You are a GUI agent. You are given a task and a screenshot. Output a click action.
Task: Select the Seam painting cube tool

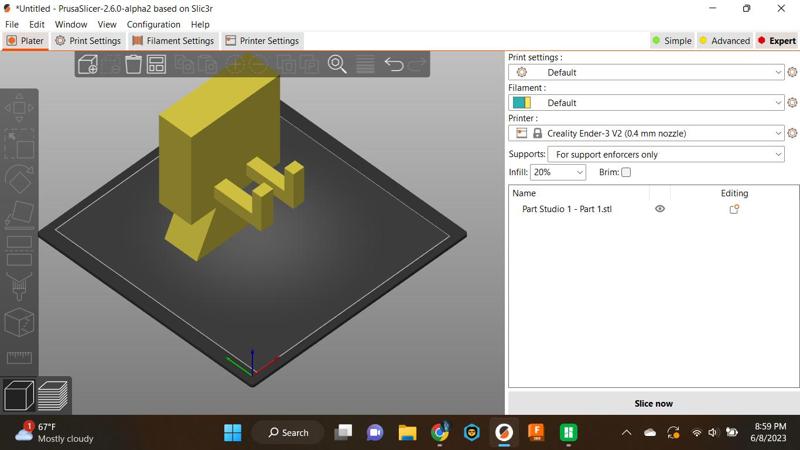(x=19, y=322)
